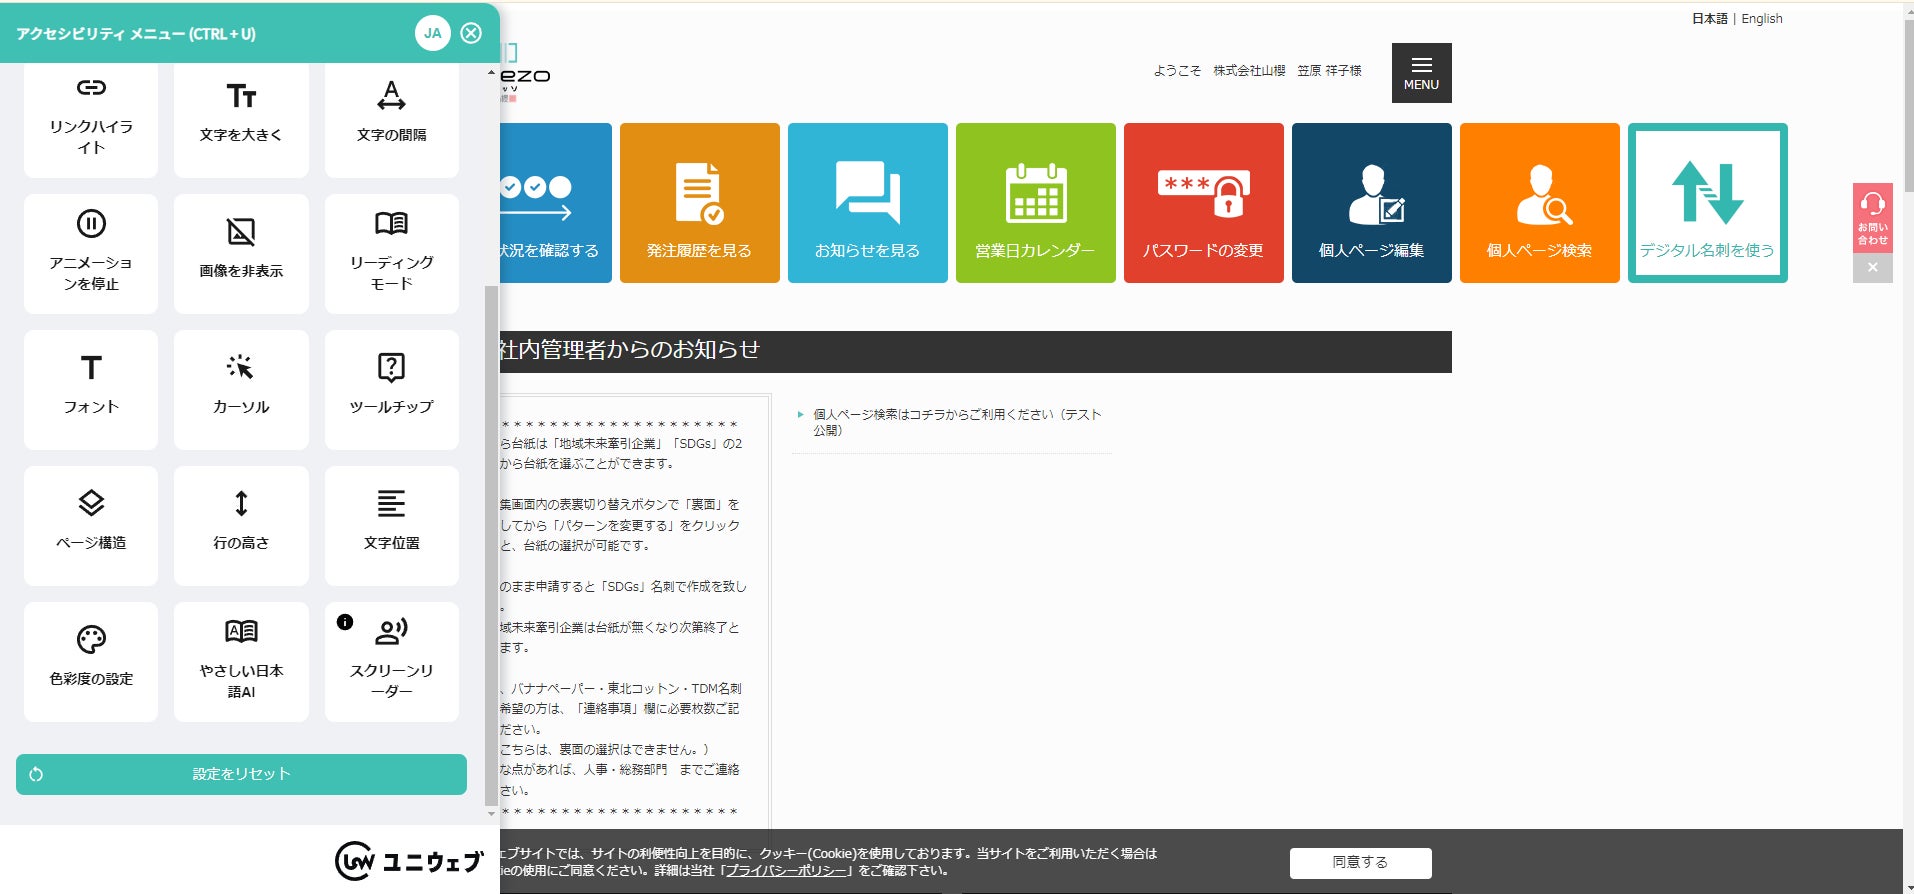Choose the ツールチップ tooltip icon
Viewport: 1914px width, 894px height.
tap(391, 367)
